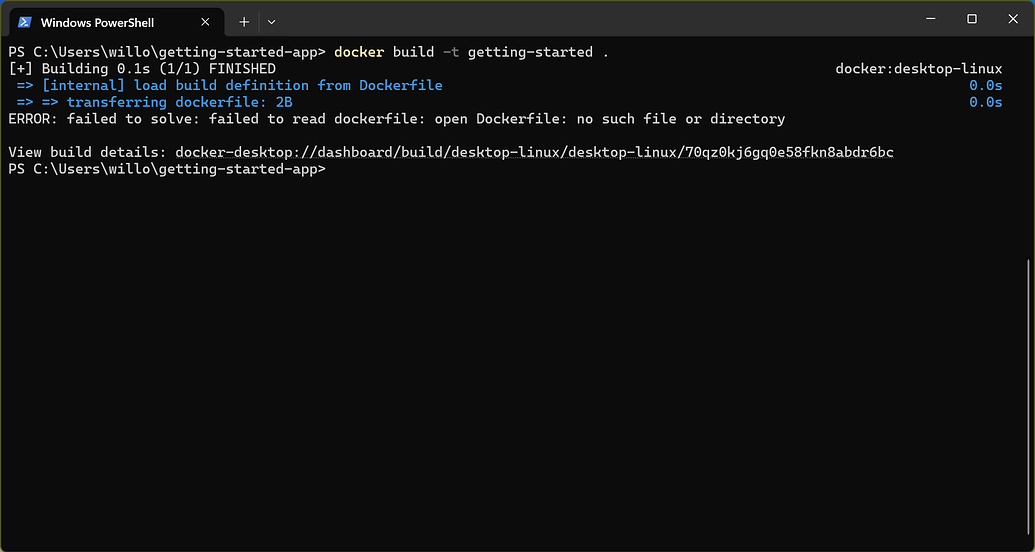Click the yellow "docker" command word

coord(358,52)
